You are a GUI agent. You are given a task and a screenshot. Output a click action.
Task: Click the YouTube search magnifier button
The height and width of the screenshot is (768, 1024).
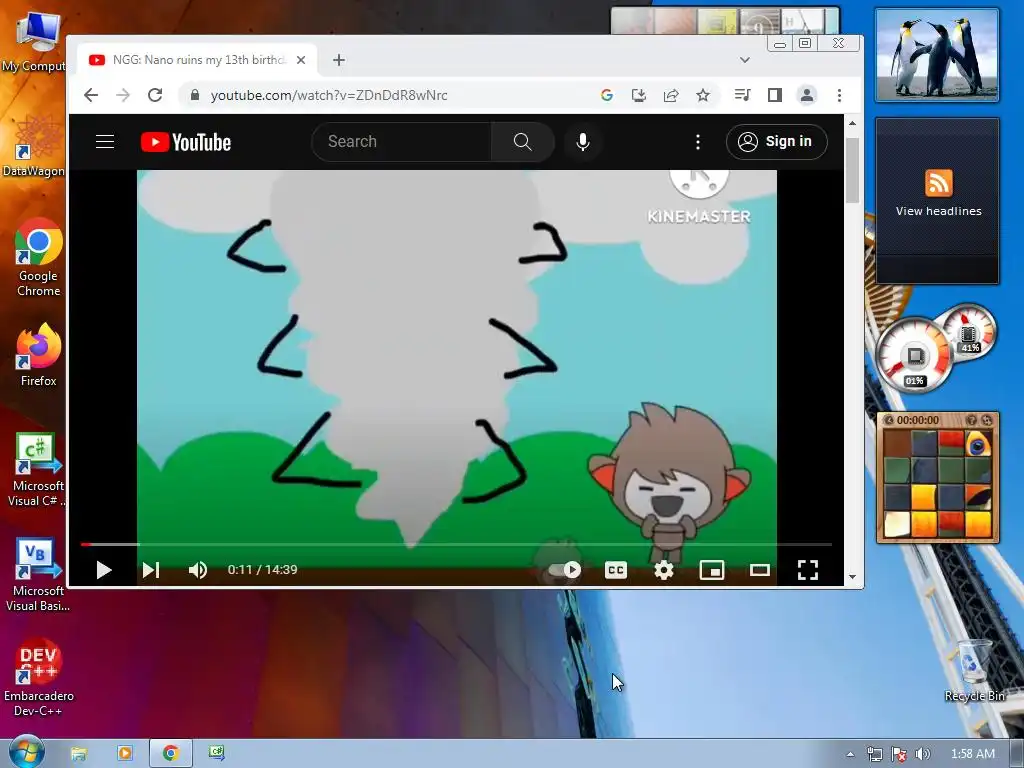[522, 142]
